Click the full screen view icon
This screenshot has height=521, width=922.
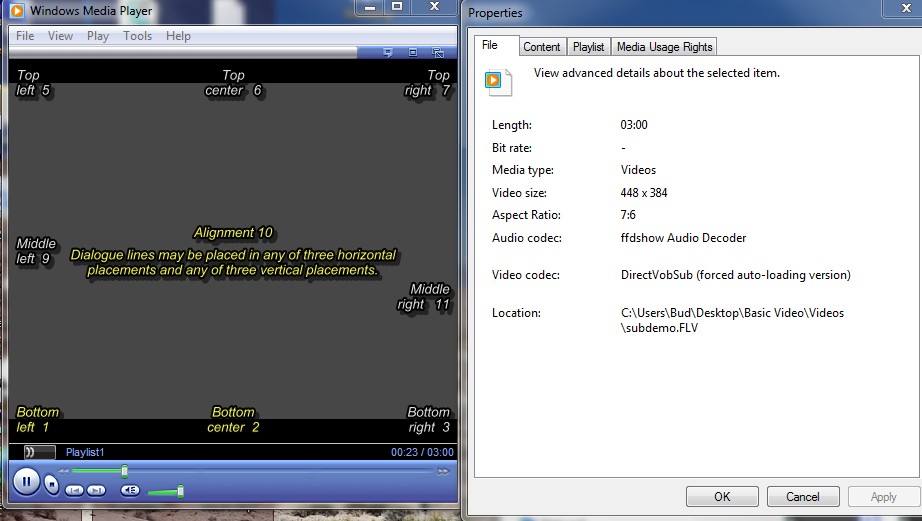[413, 52]
